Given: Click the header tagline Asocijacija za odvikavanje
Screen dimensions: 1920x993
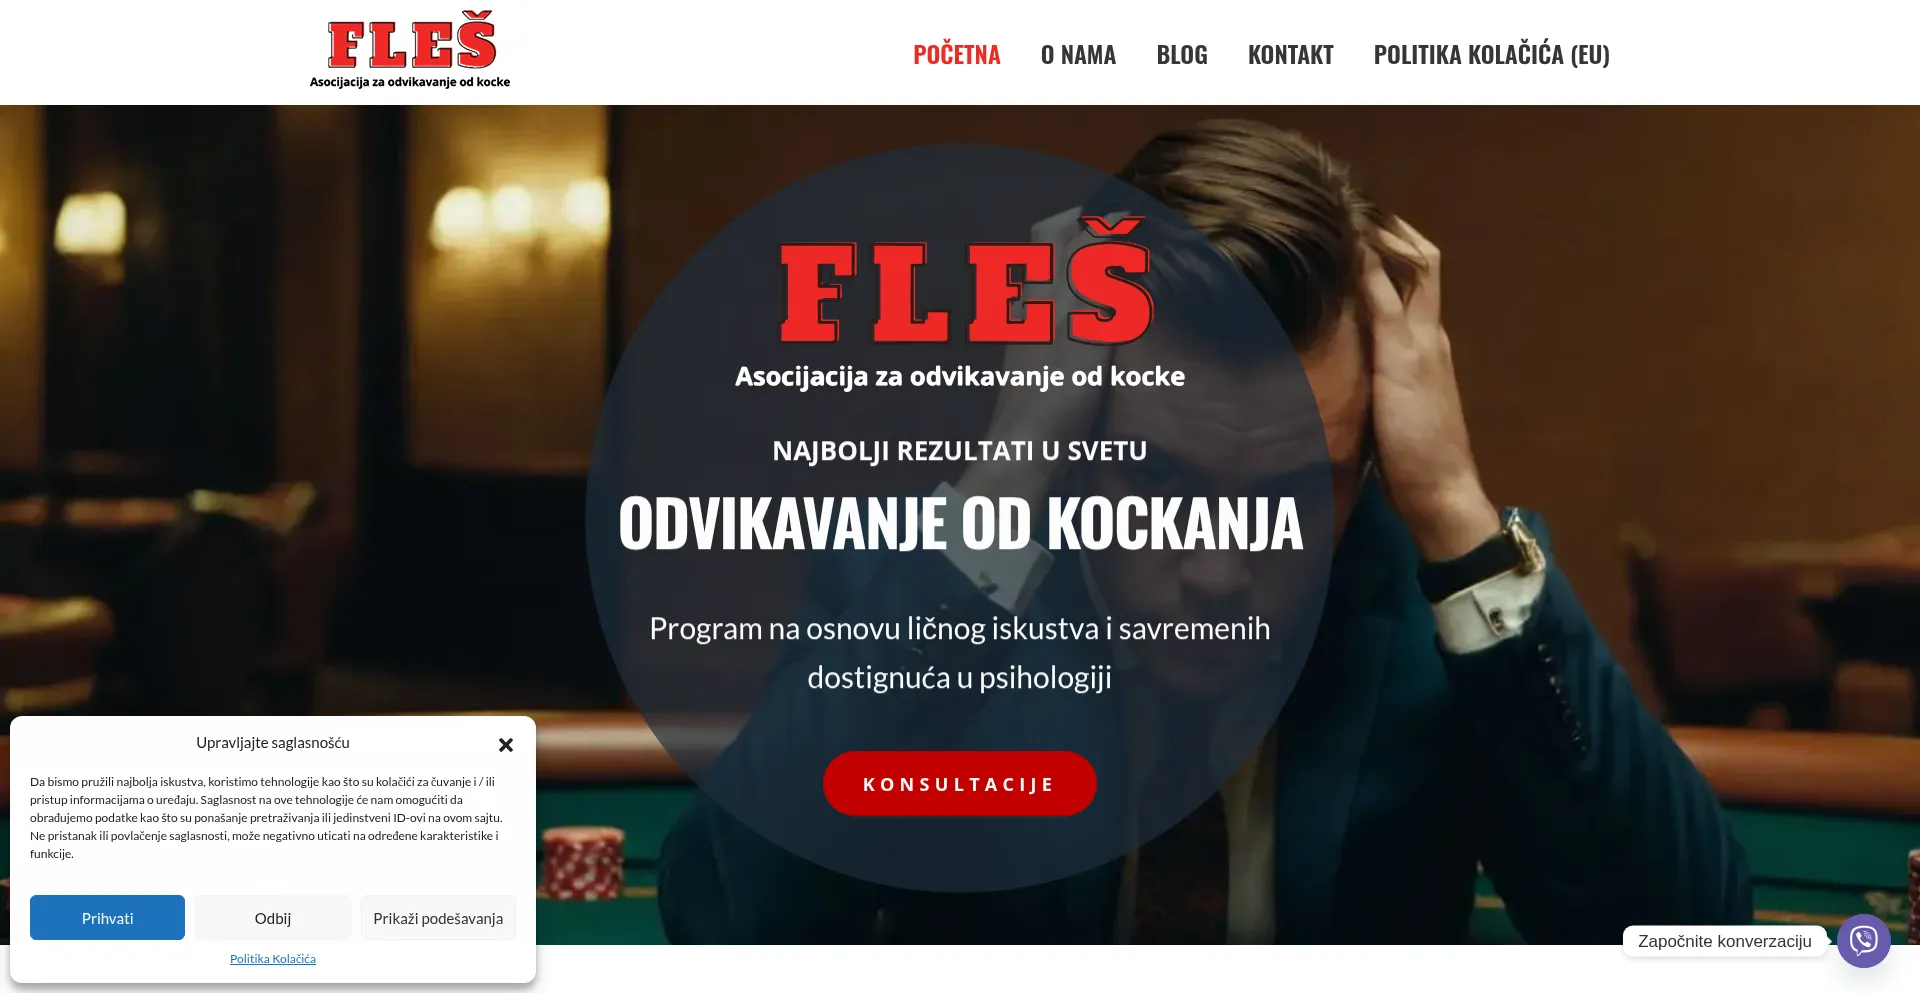Looking at the screenshot, I should pos(410,82).
